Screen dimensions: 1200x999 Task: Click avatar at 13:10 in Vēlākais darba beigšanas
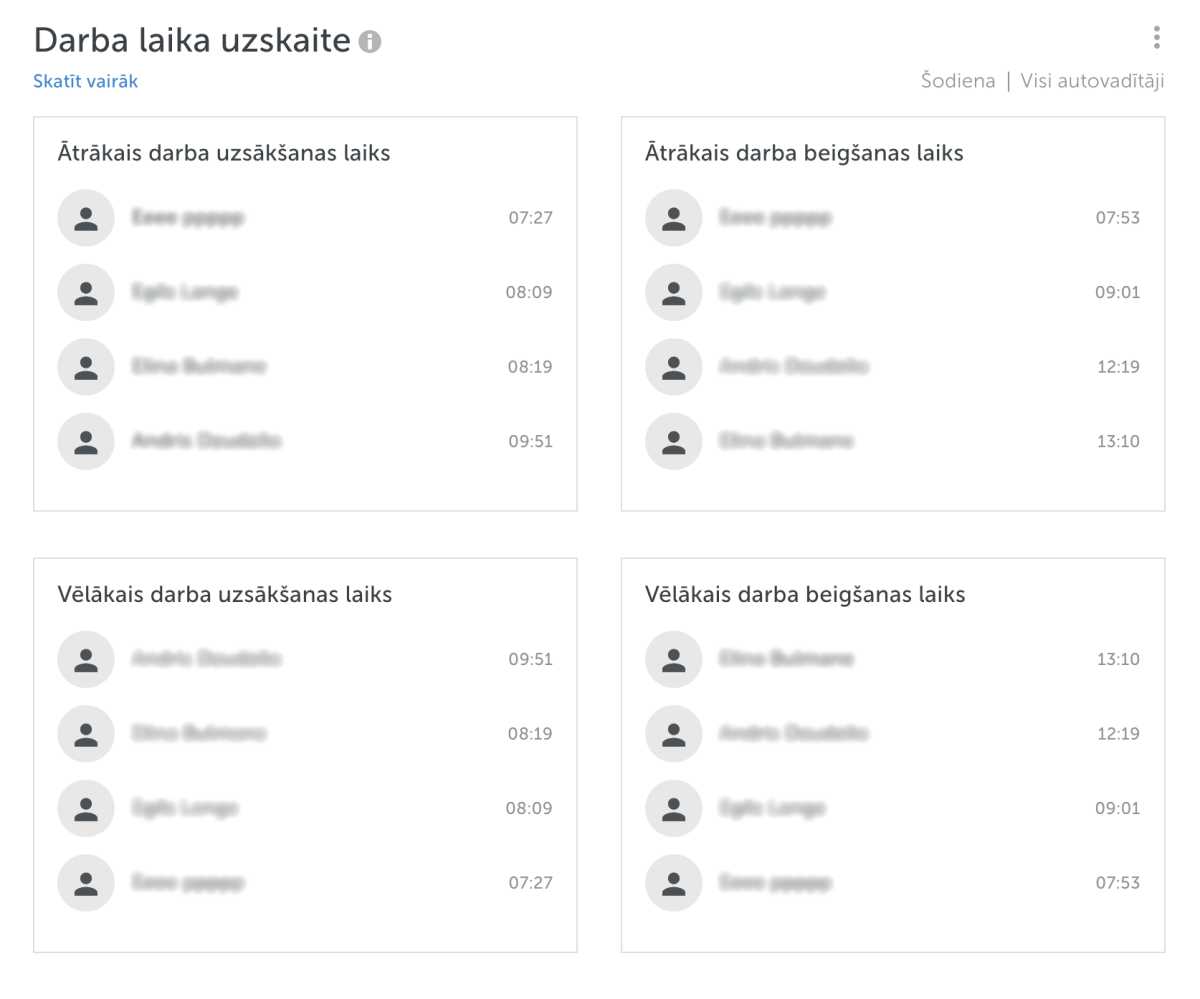[674, 659]
